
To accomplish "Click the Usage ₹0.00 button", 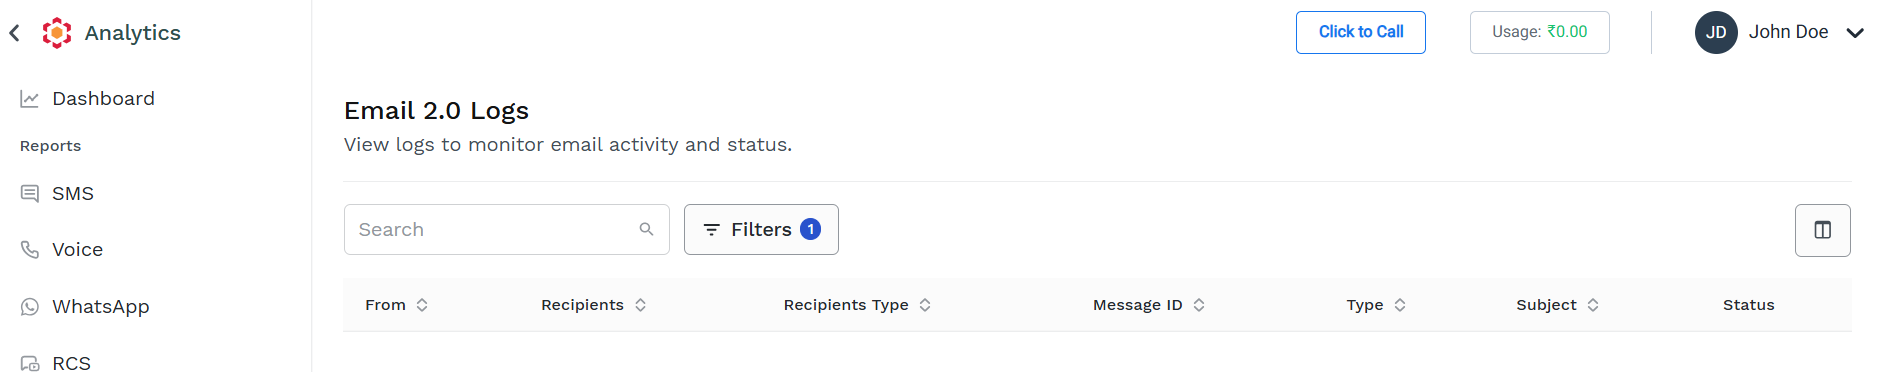I will tap(1540, 32).
